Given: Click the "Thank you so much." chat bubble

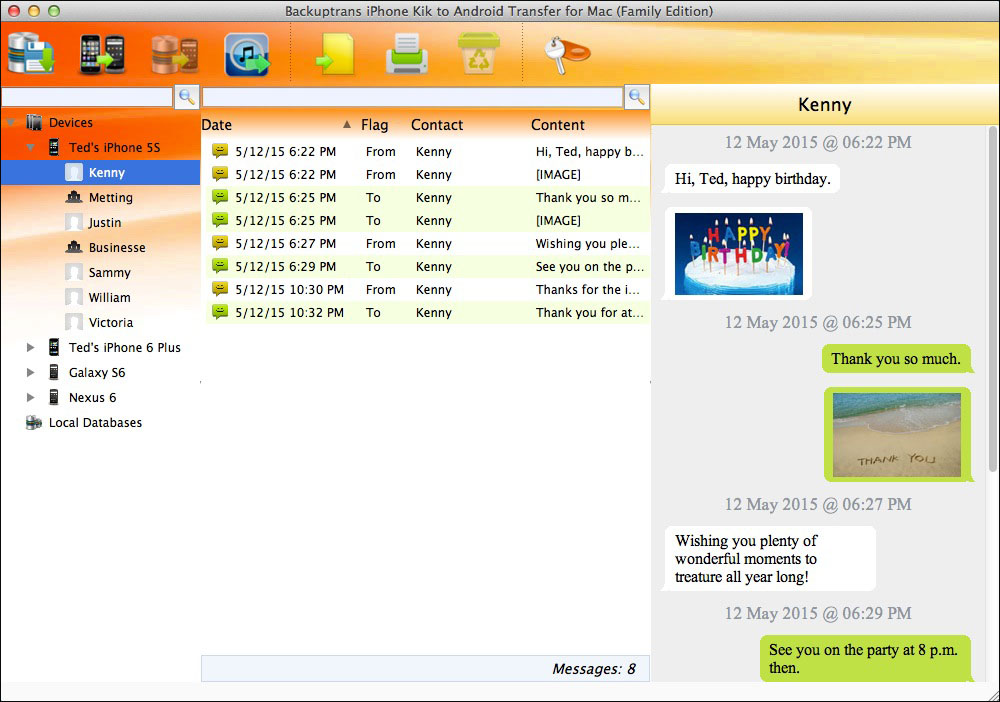Looking at the screenshot, I should click(x=896, y=359).
